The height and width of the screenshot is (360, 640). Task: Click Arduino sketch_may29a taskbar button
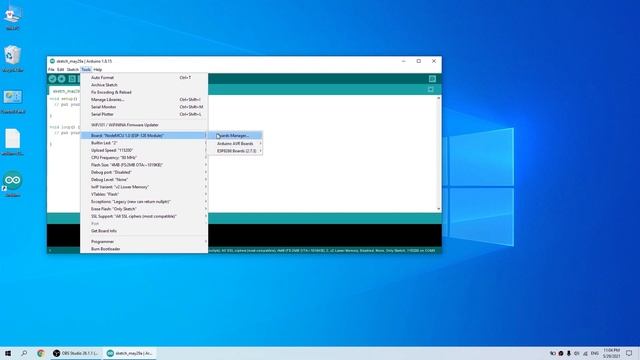[129, 353]
